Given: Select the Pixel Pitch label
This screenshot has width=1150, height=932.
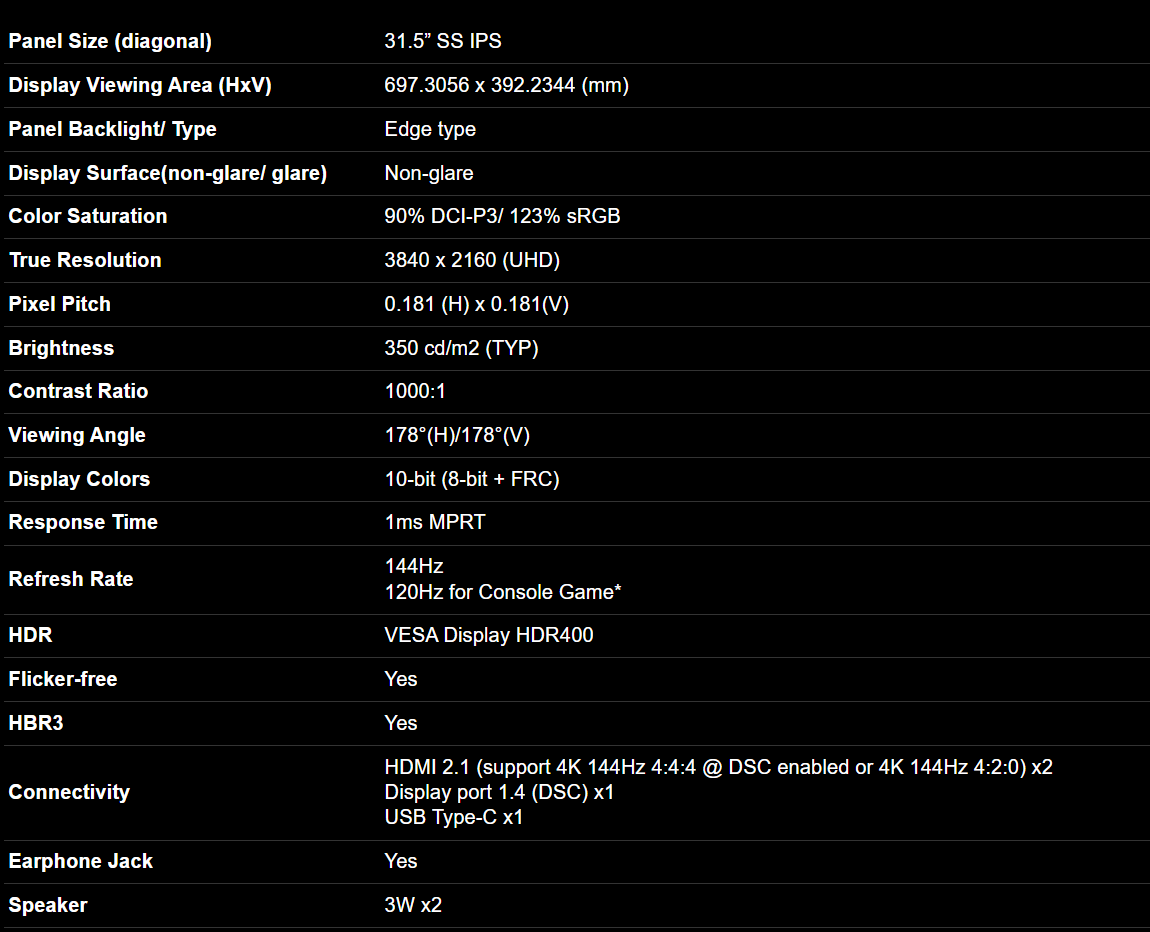Looking at the screenshot, I should point(60,305).
